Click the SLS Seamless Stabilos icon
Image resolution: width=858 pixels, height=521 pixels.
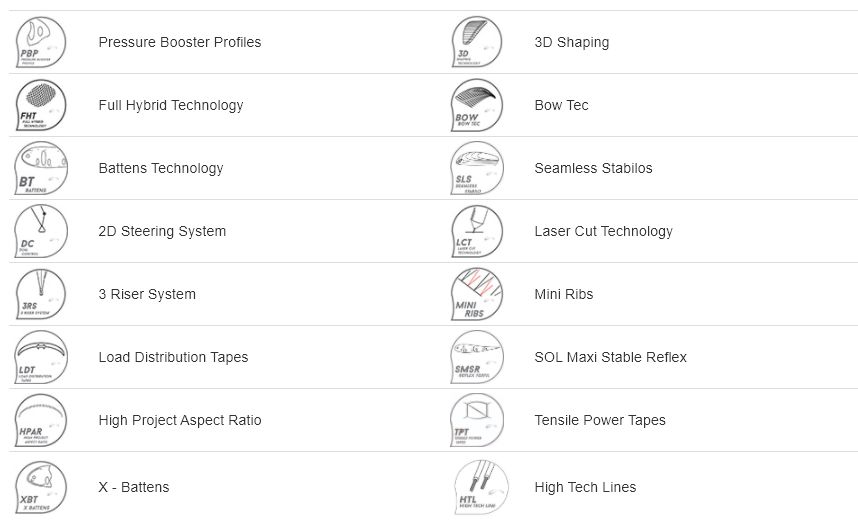[477, 168]
